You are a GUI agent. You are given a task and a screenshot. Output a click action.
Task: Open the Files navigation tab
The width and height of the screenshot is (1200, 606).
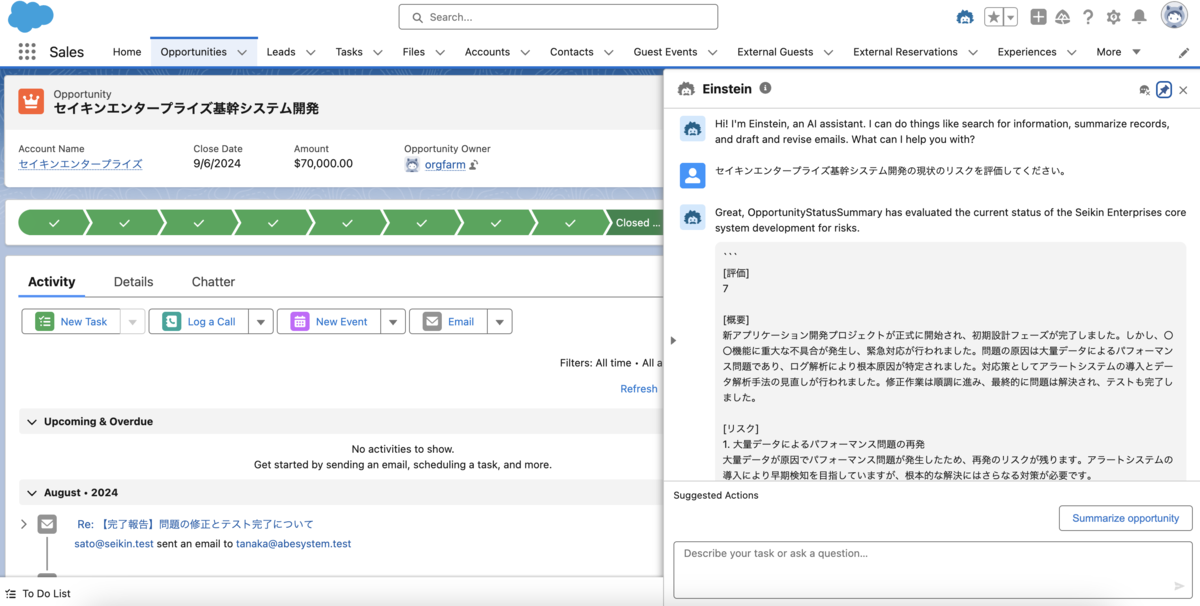coord(413,52)
